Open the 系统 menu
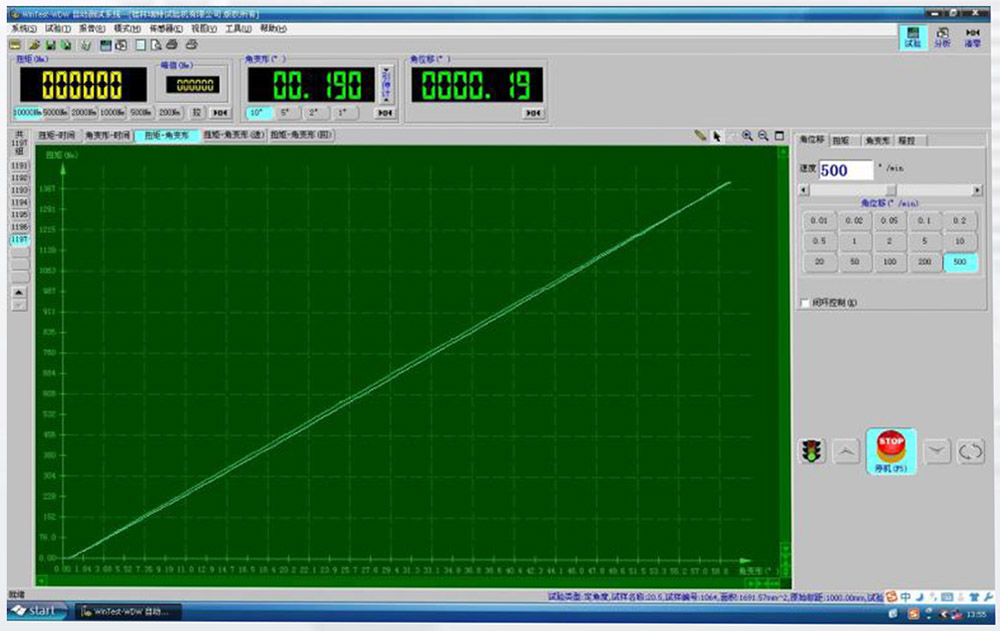 pyautogui.click(x=23, y=28)
